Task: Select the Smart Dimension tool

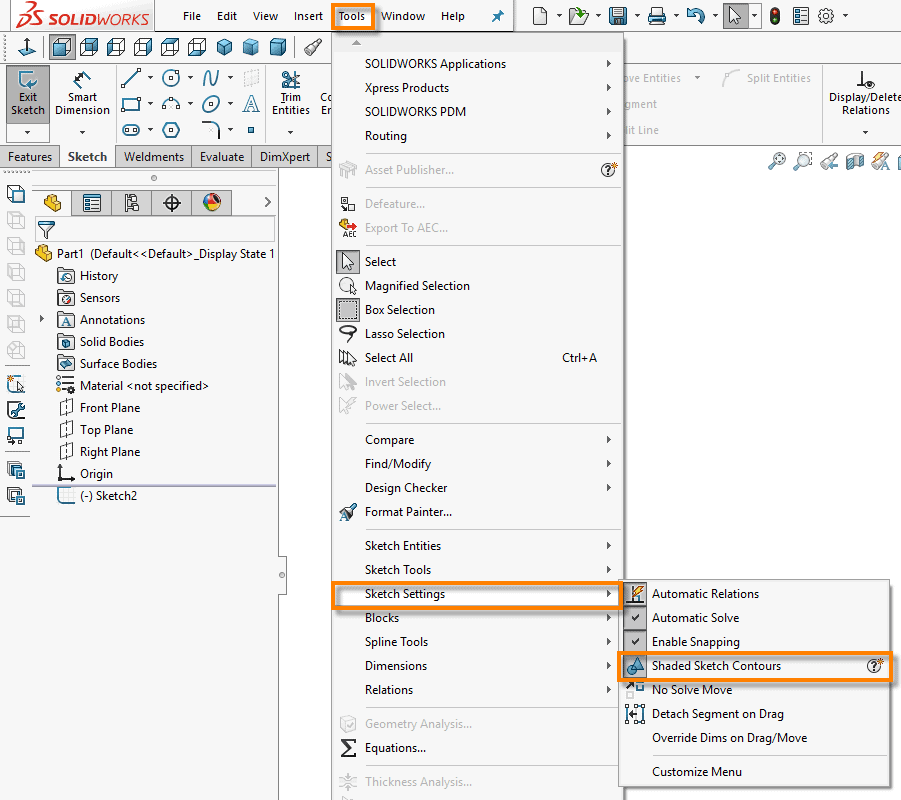Action: pos(82,94)
